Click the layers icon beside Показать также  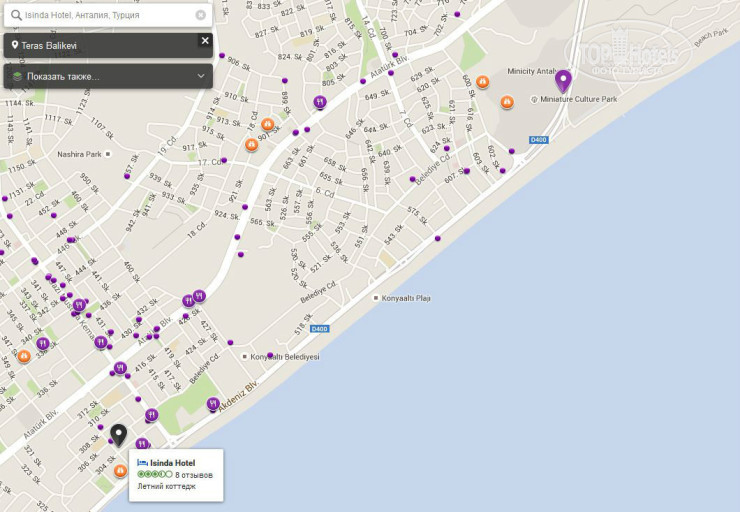pyautogui.click(x=15, y=76)
